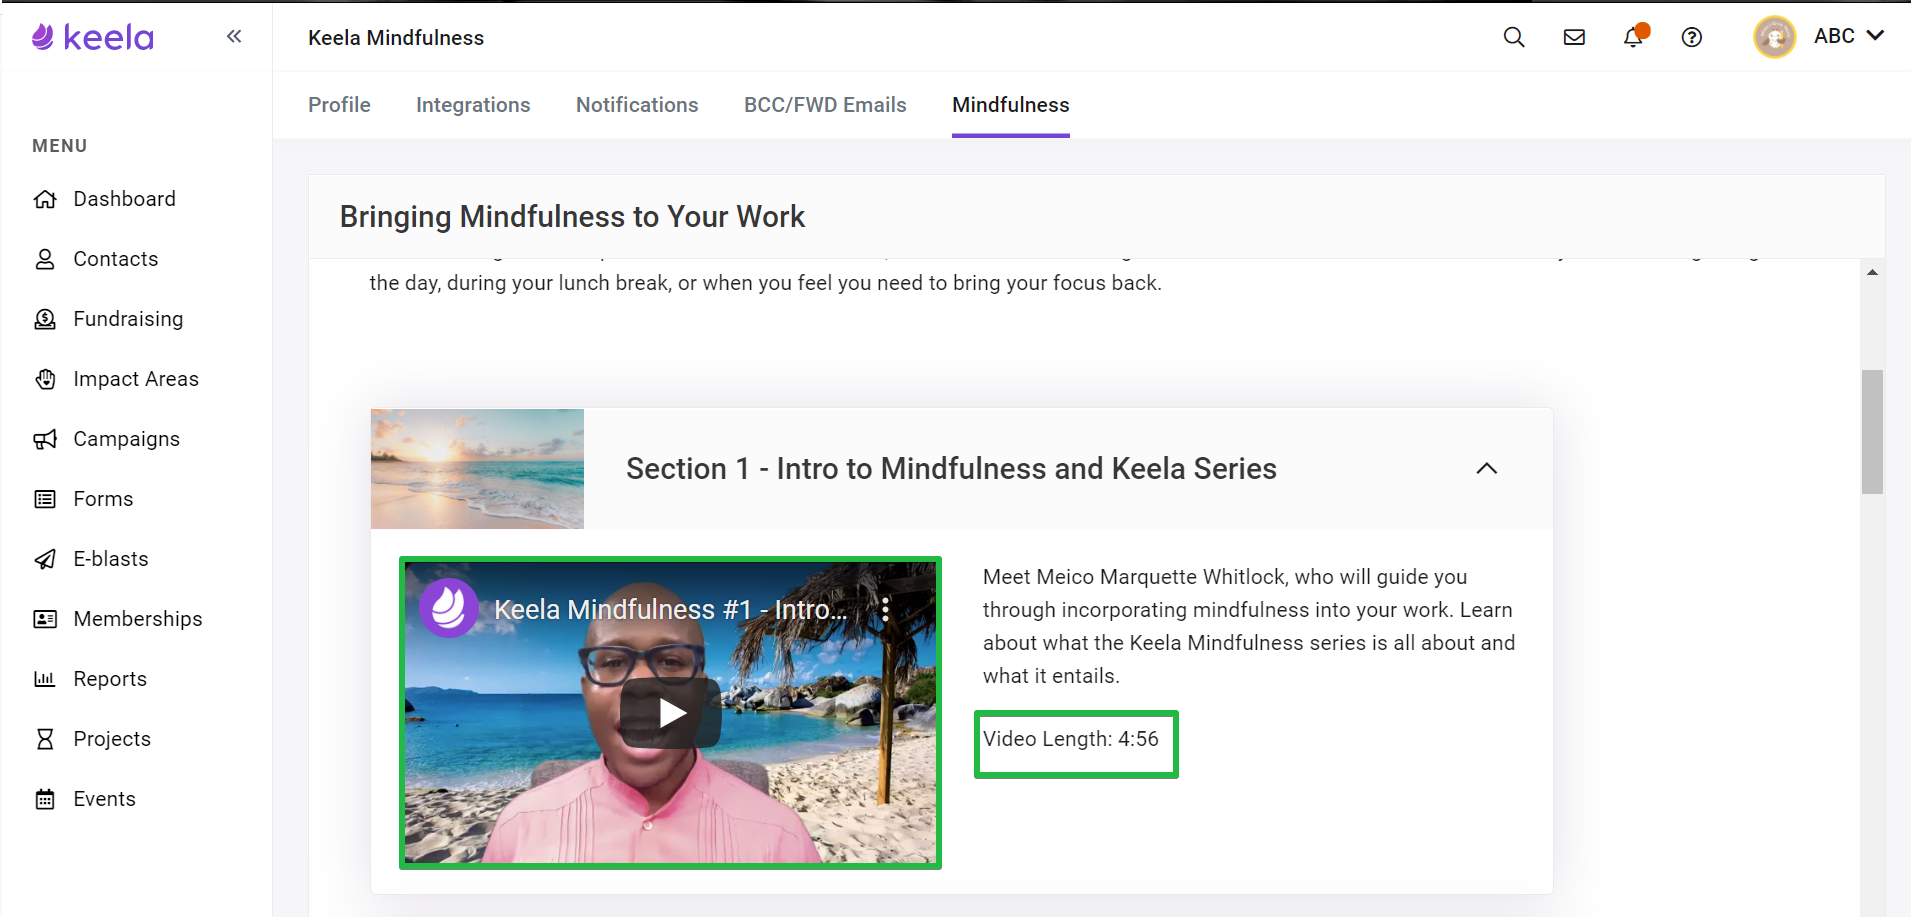1911x917 pixels.
Task: Open the help question mark icon
Action: [x=1692, y=37]
